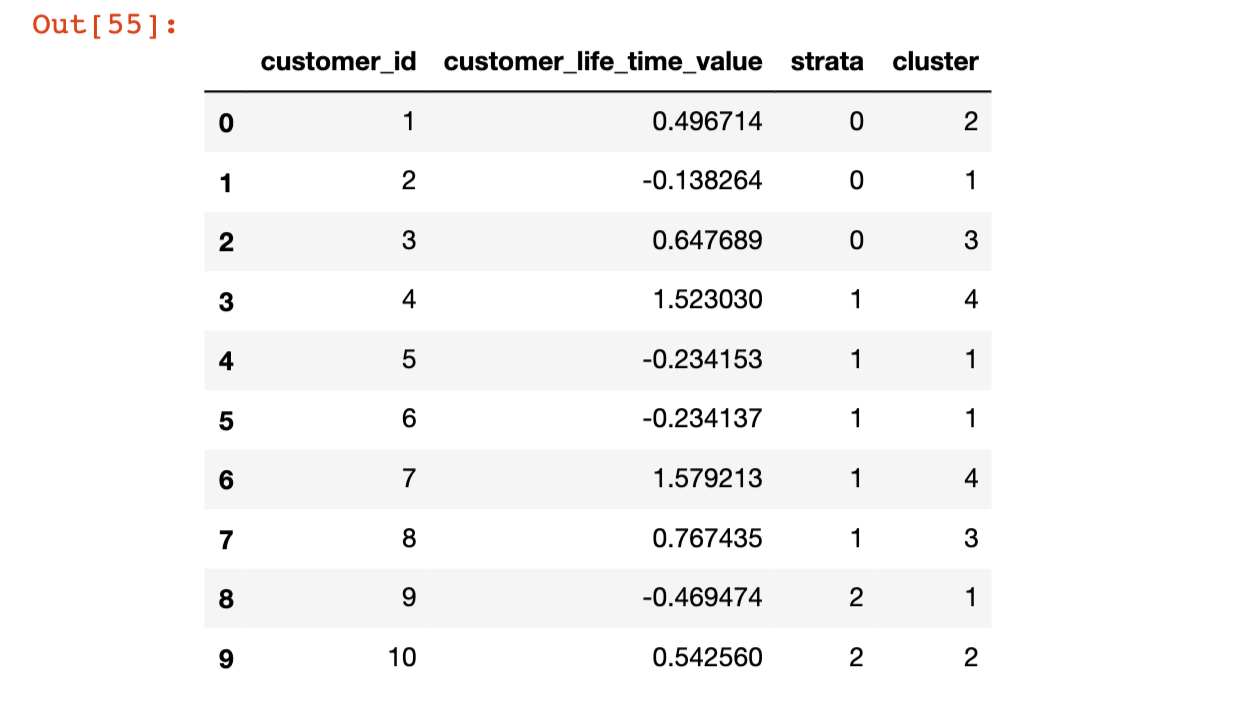Screen dimensions: 1242x710
Task: Click row index 0 label
Action: (226, 123)
